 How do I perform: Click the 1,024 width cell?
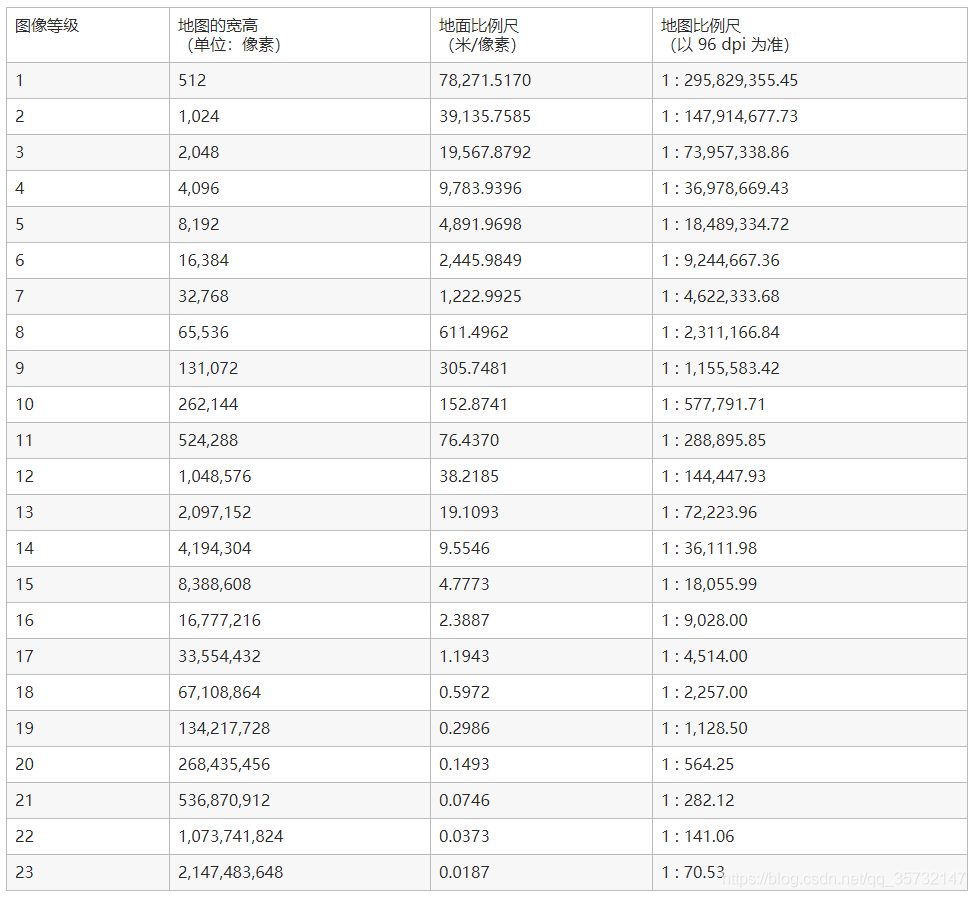pos(199,116)
